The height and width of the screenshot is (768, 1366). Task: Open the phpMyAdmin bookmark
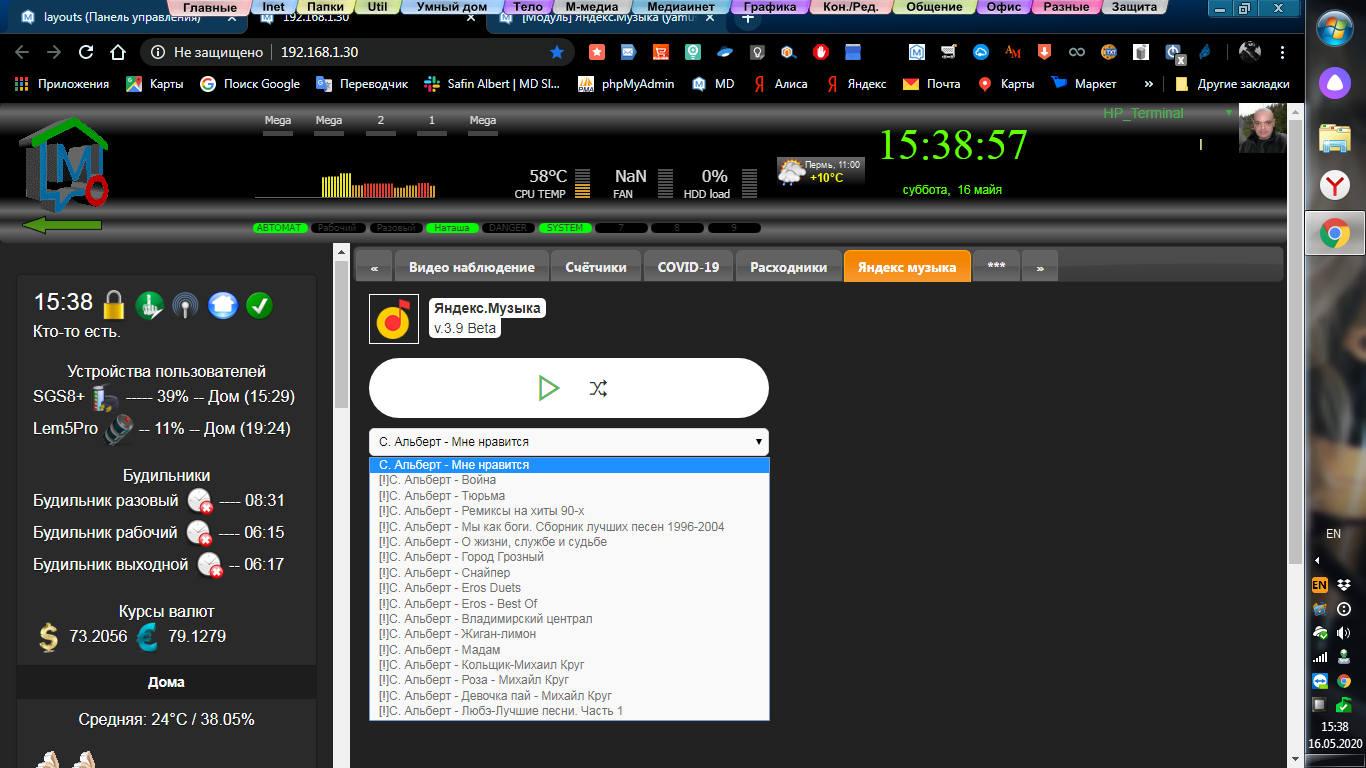click(626, 84)
